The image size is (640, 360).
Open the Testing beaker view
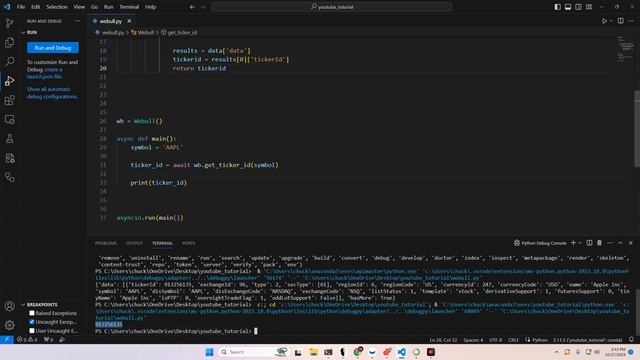[9, 139]
